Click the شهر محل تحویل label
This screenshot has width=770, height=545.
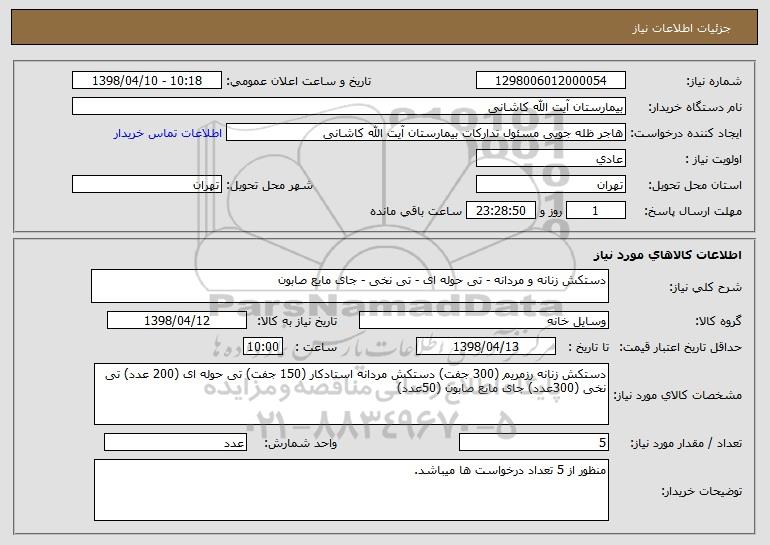(x=269, y=185)
